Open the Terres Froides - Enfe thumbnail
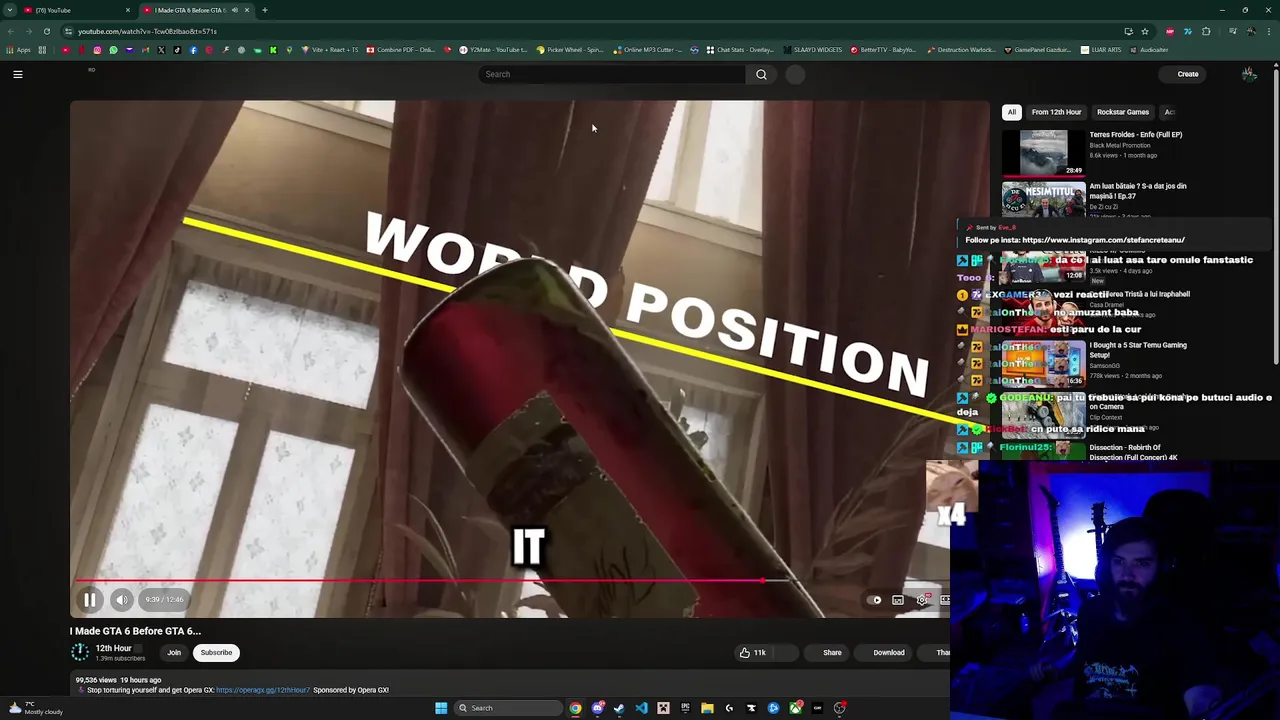1280x720 pixels. point(1043,152)
